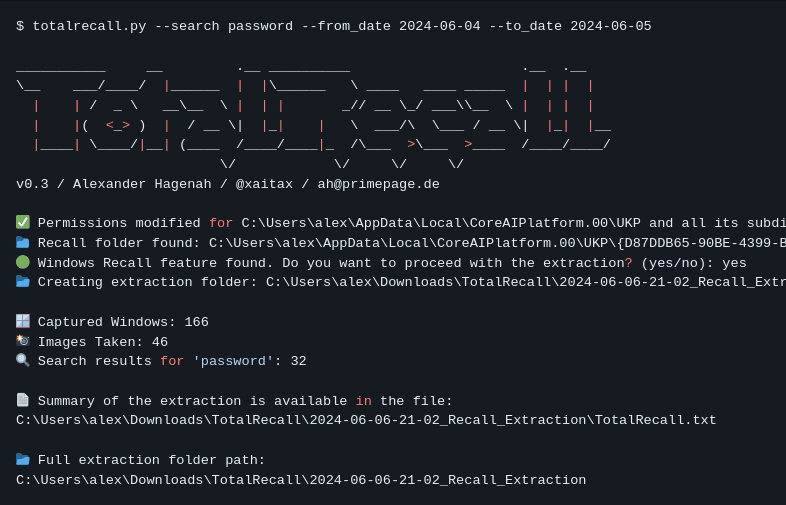This screenshot has width=786, height=505.
Task: Click the --to_date 2024-06-05 argument
Action: pos(570,26)
